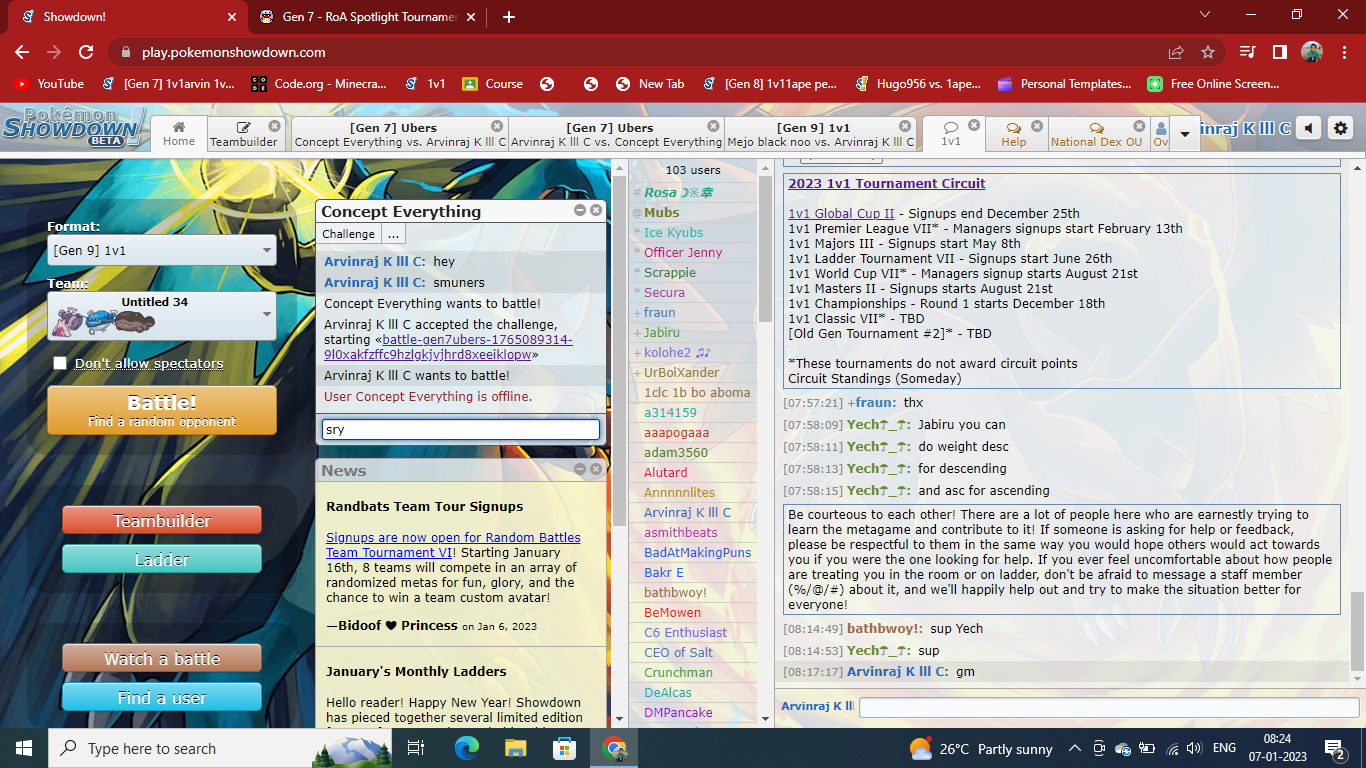Close the Concept Everything PM window
Image resolution: width=1366 pixels, height=768 pixels.
pos(596,211)
